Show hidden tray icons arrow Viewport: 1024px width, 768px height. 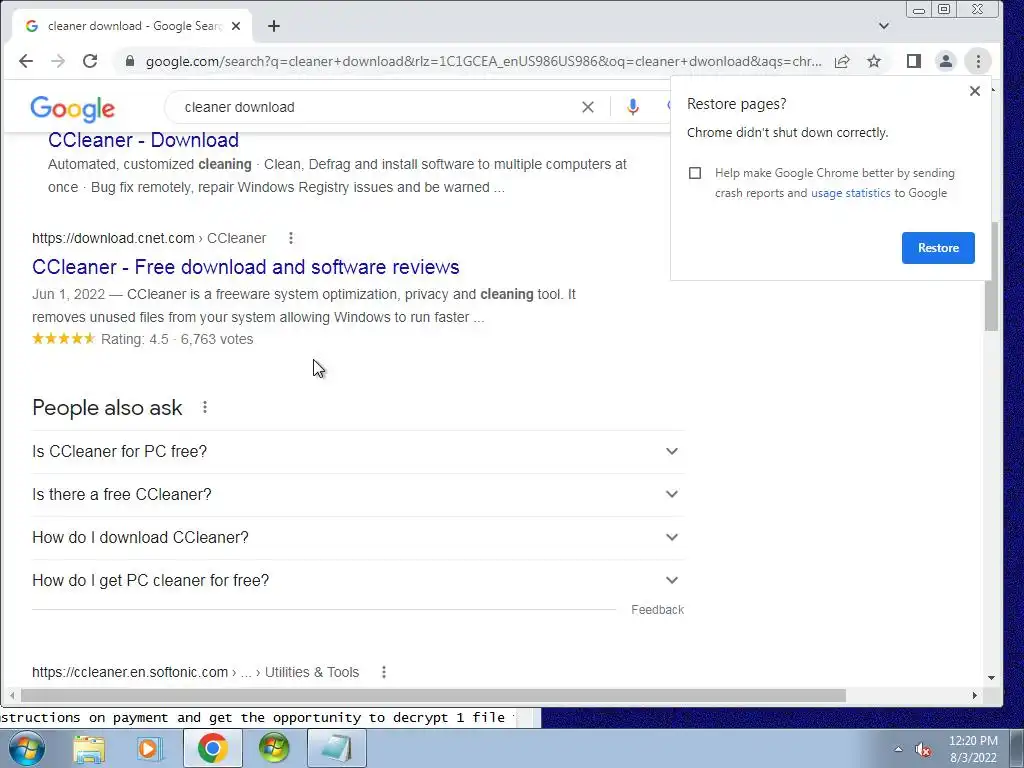898,749
